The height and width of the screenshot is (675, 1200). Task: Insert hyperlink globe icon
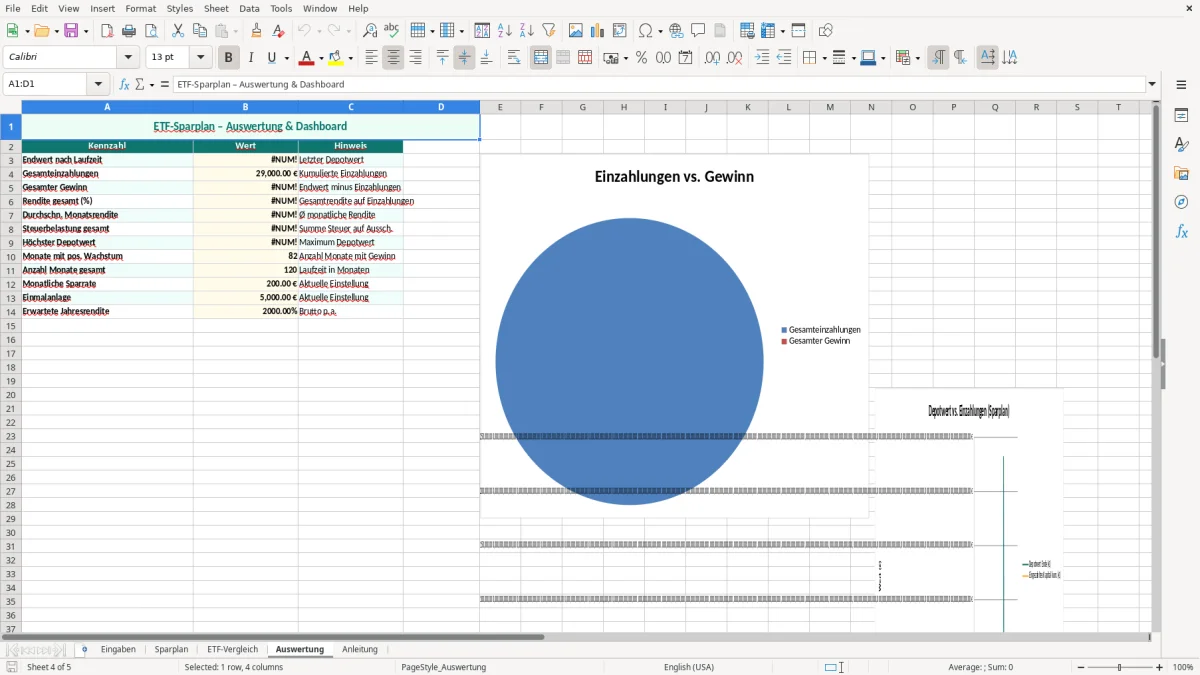pyautogui.click(x=676, y=31)
